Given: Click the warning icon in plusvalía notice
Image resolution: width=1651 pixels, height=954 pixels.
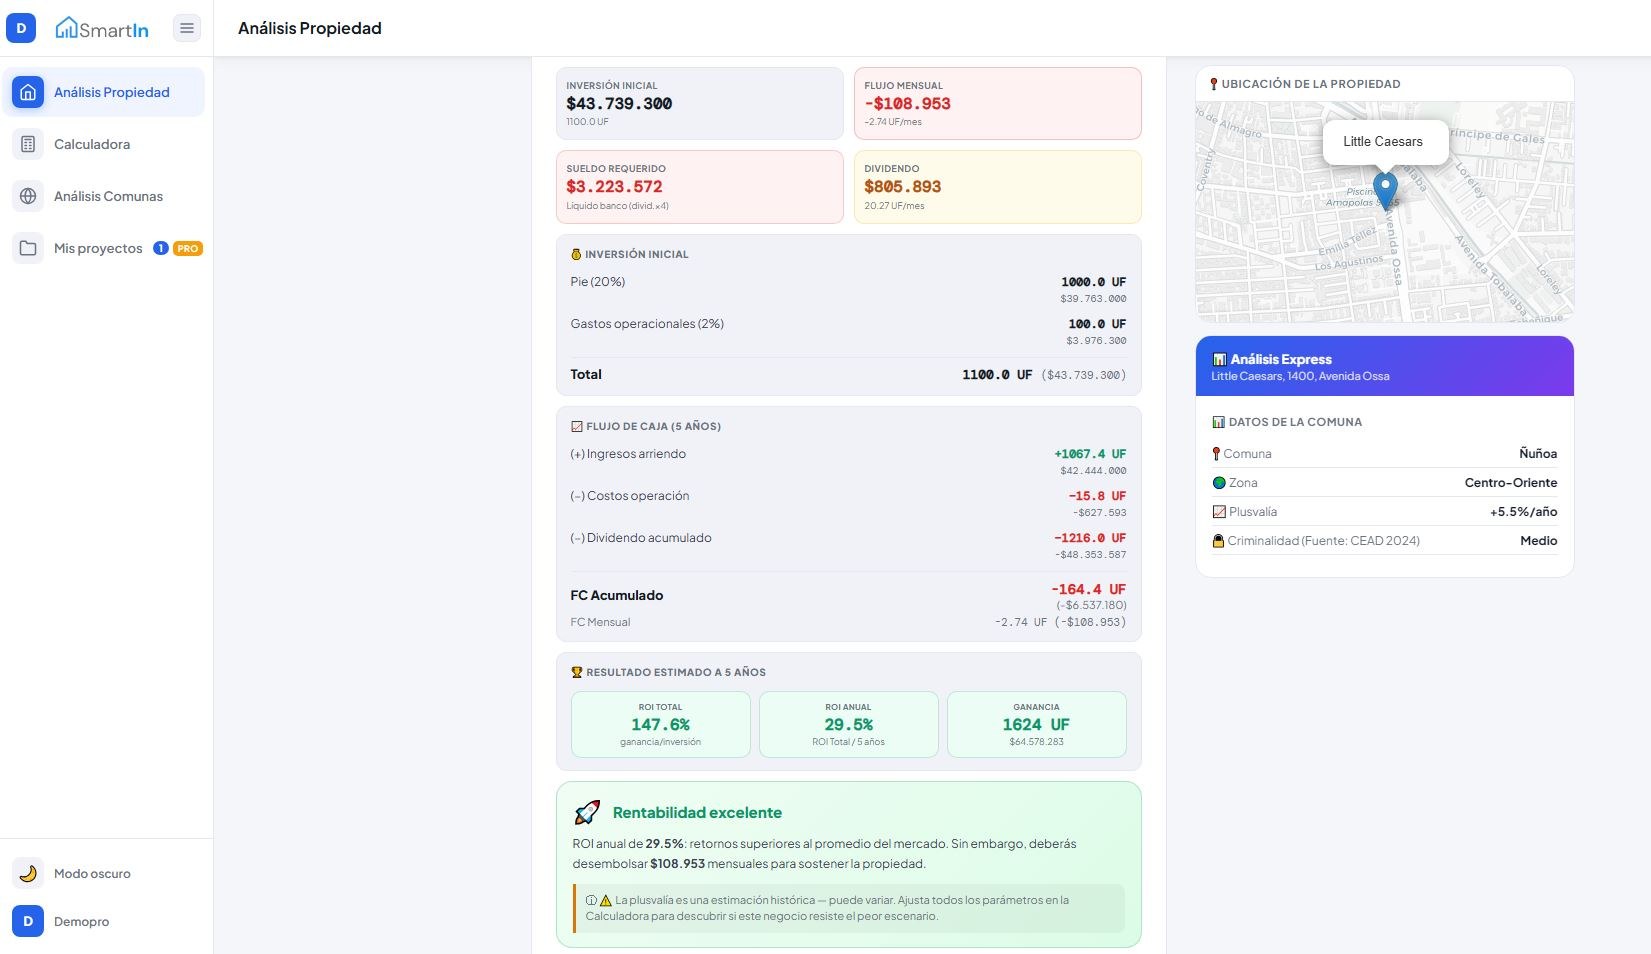Looking at the screenshot, I should tap(605, 900).
